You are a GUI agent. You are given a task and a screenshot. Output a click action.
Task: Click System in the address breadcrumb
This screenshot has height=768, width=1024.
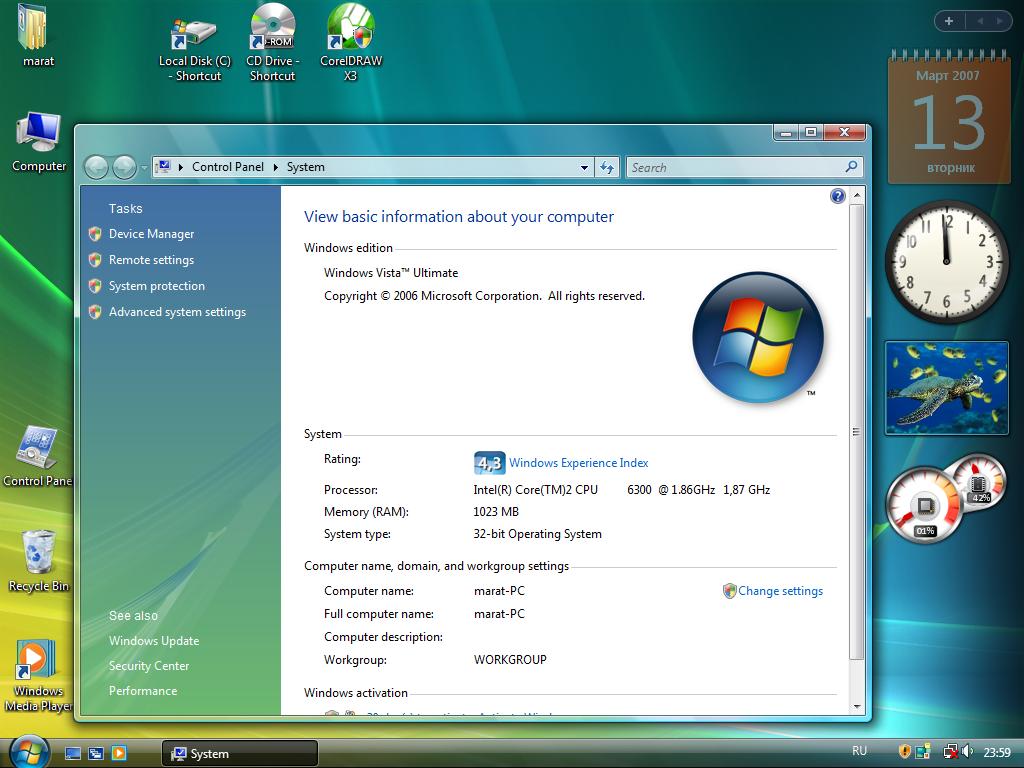click(x=306, y=167)
